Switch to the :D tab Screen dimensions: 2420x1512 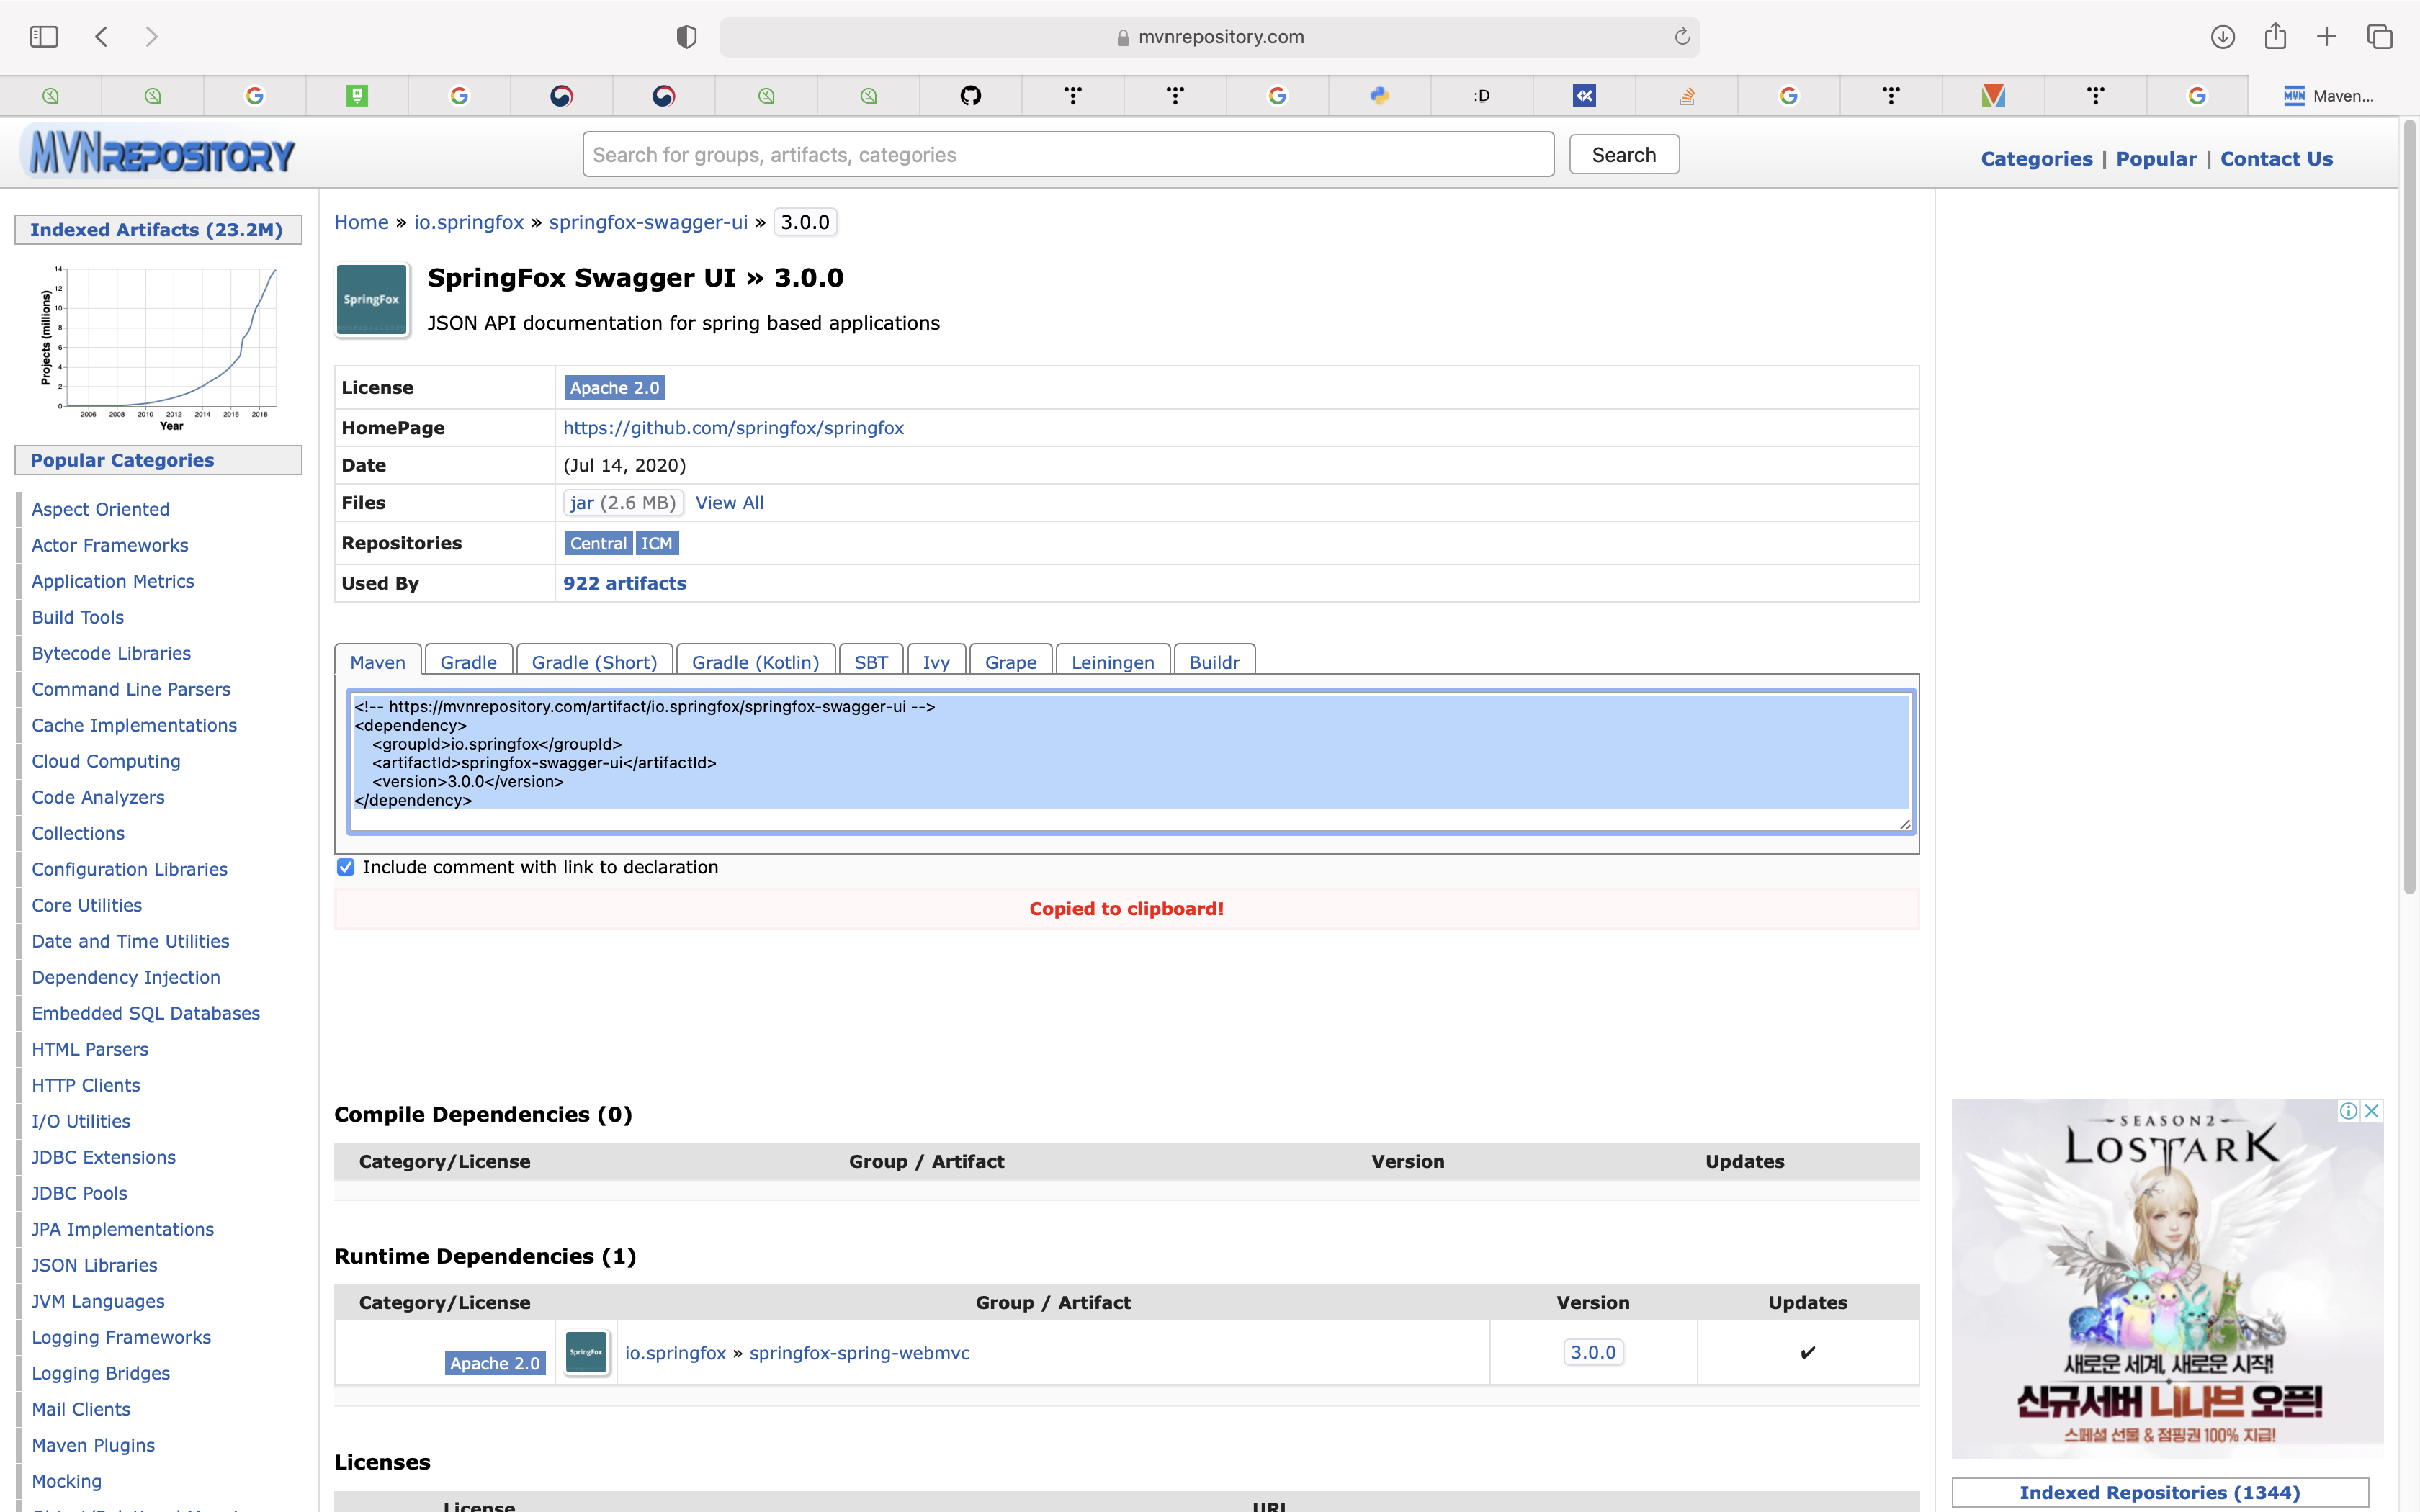coord(1482,96)
